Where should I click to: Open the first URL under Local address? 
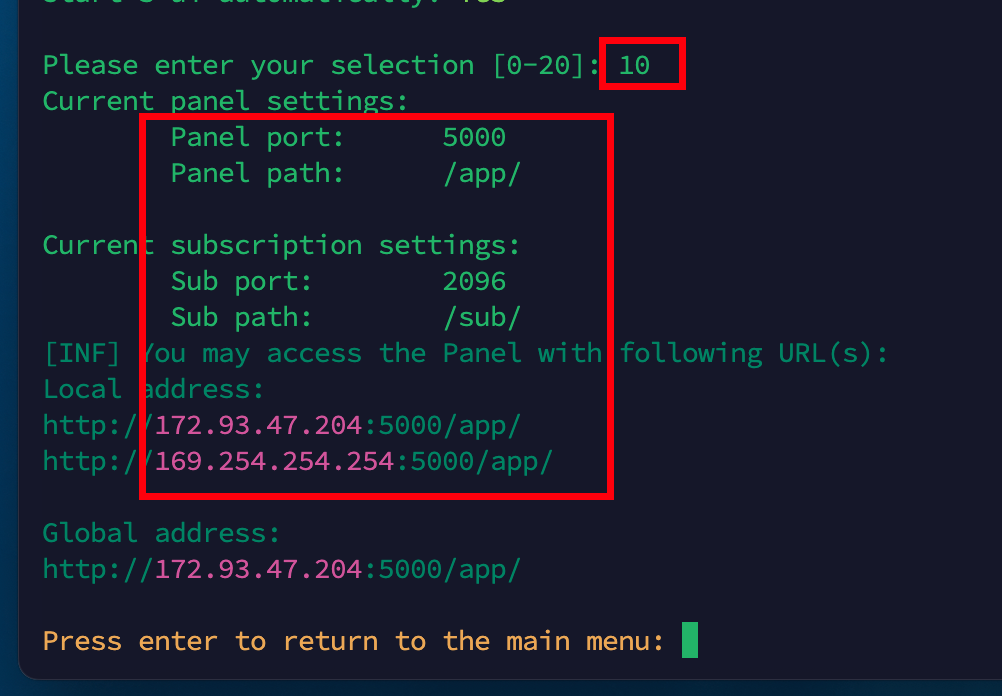click(281, 426)
